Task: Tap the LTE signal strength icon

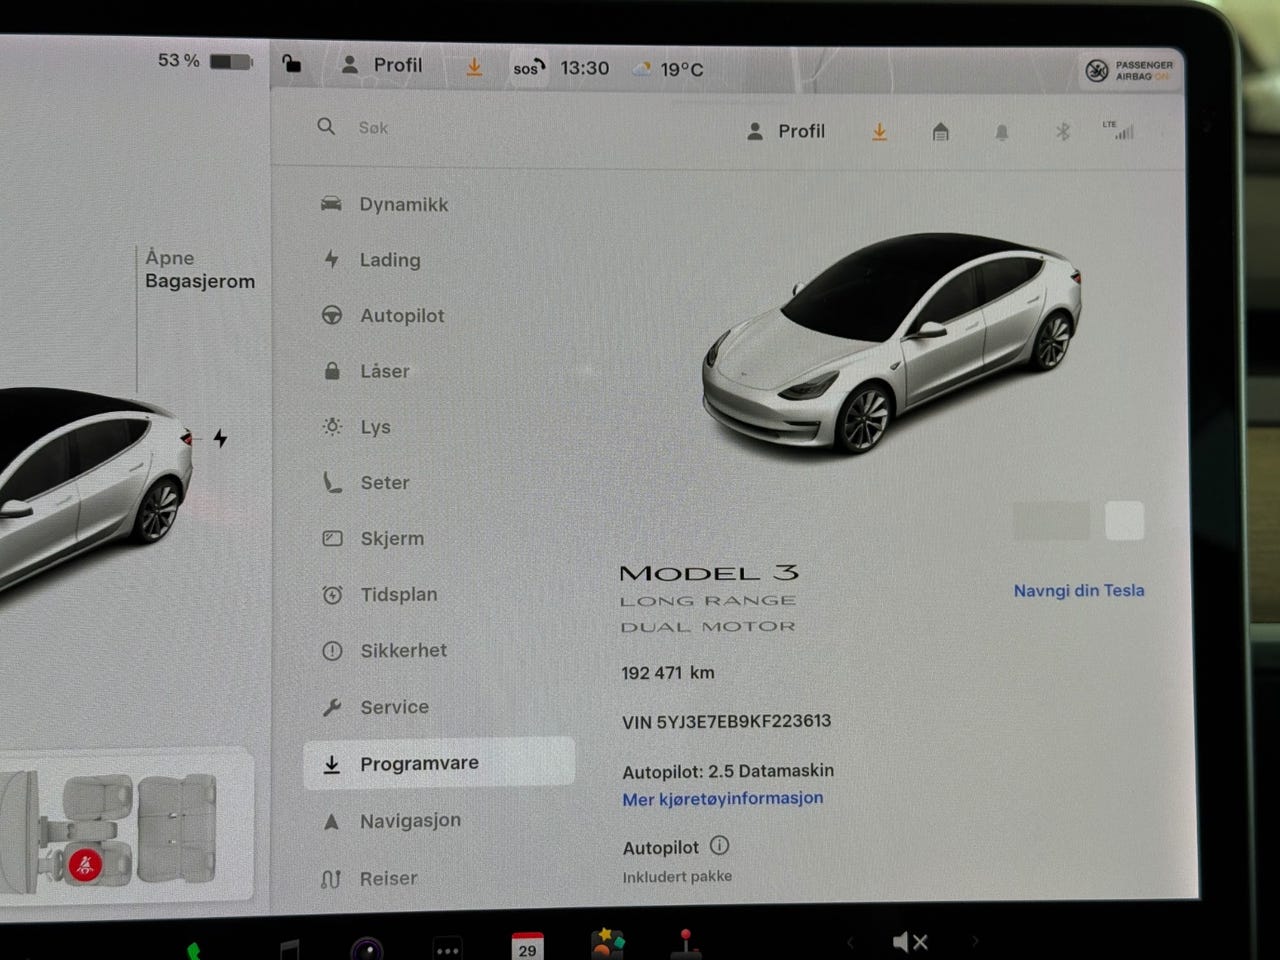Action: 1119,130
